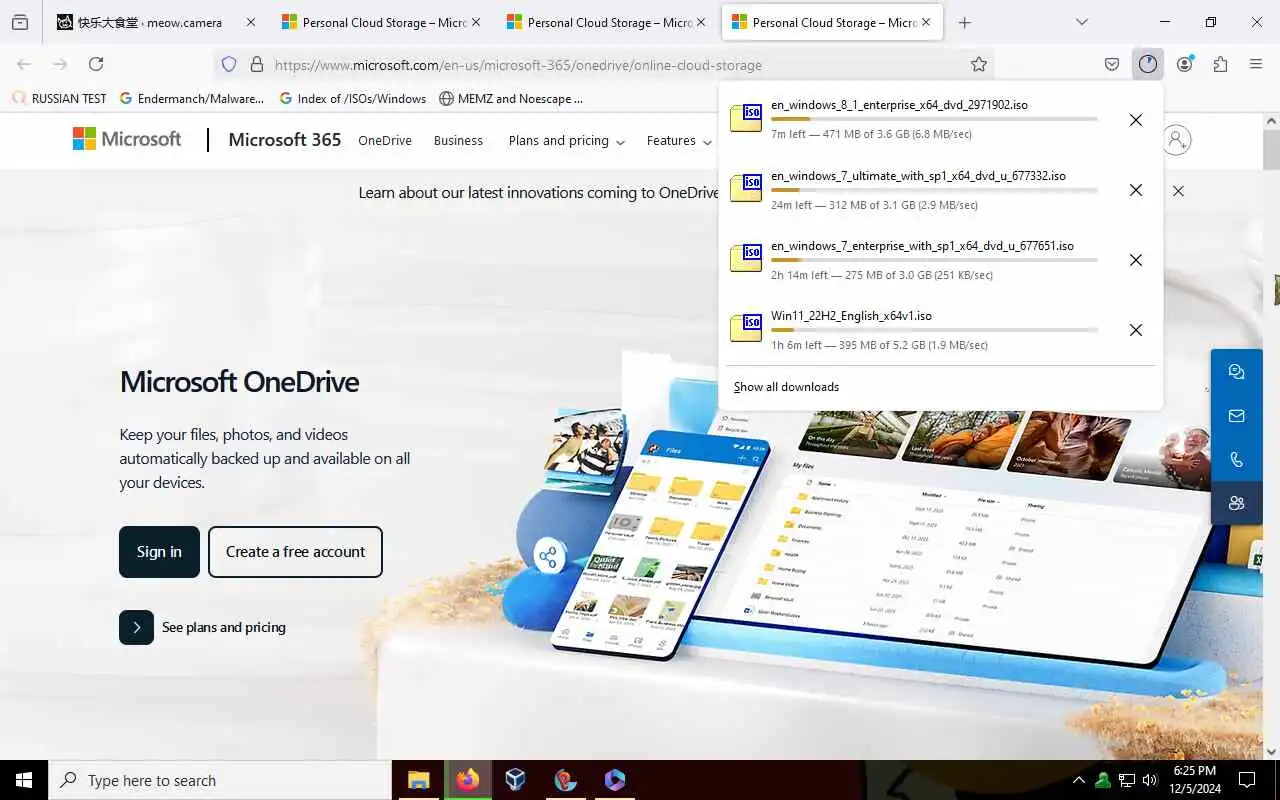This screenshot has width=1280, height=800.
Task: Open the Windows Start menu
Action: coord(24,780)
